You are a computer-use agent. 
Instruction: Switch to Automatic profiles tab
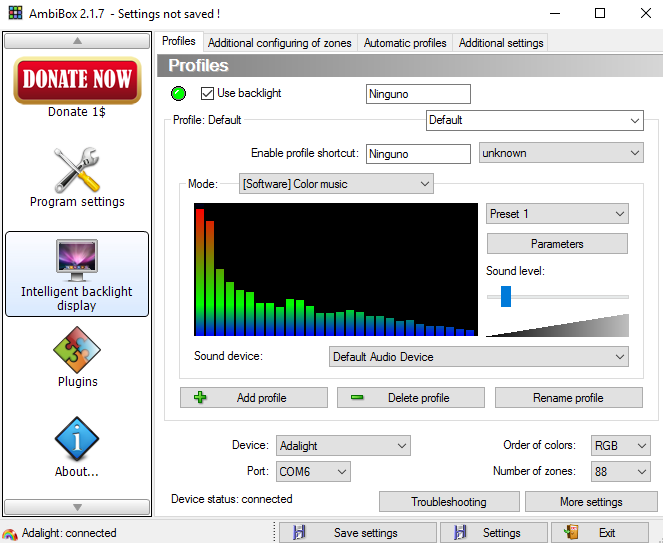click(x=405, y=43)
